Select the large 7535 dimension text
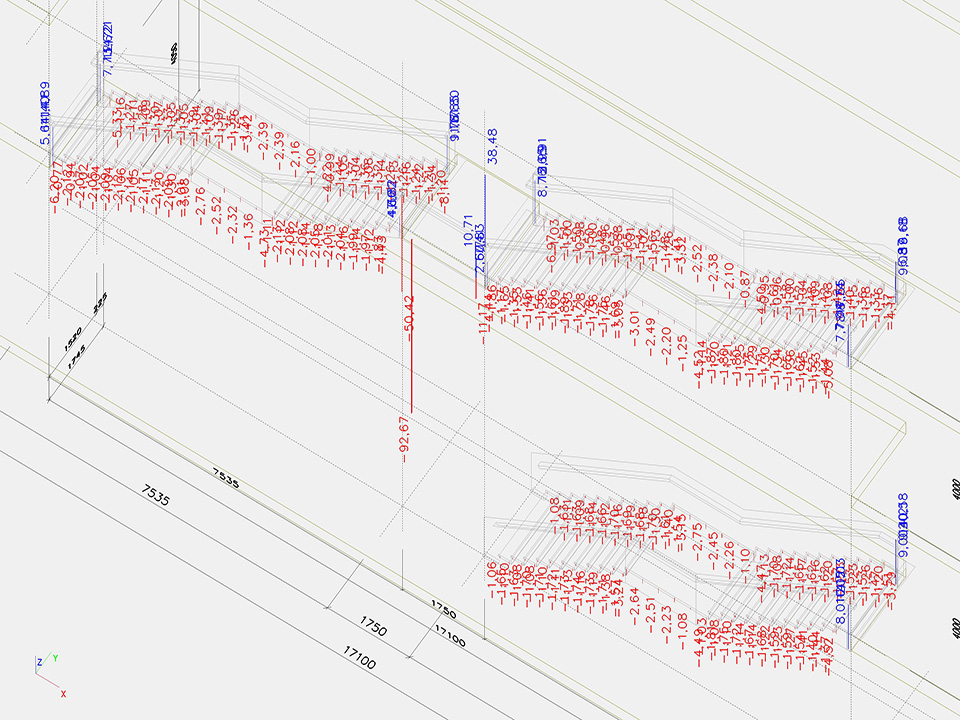This screenshot has width=960, height=720. pos(157,499)
